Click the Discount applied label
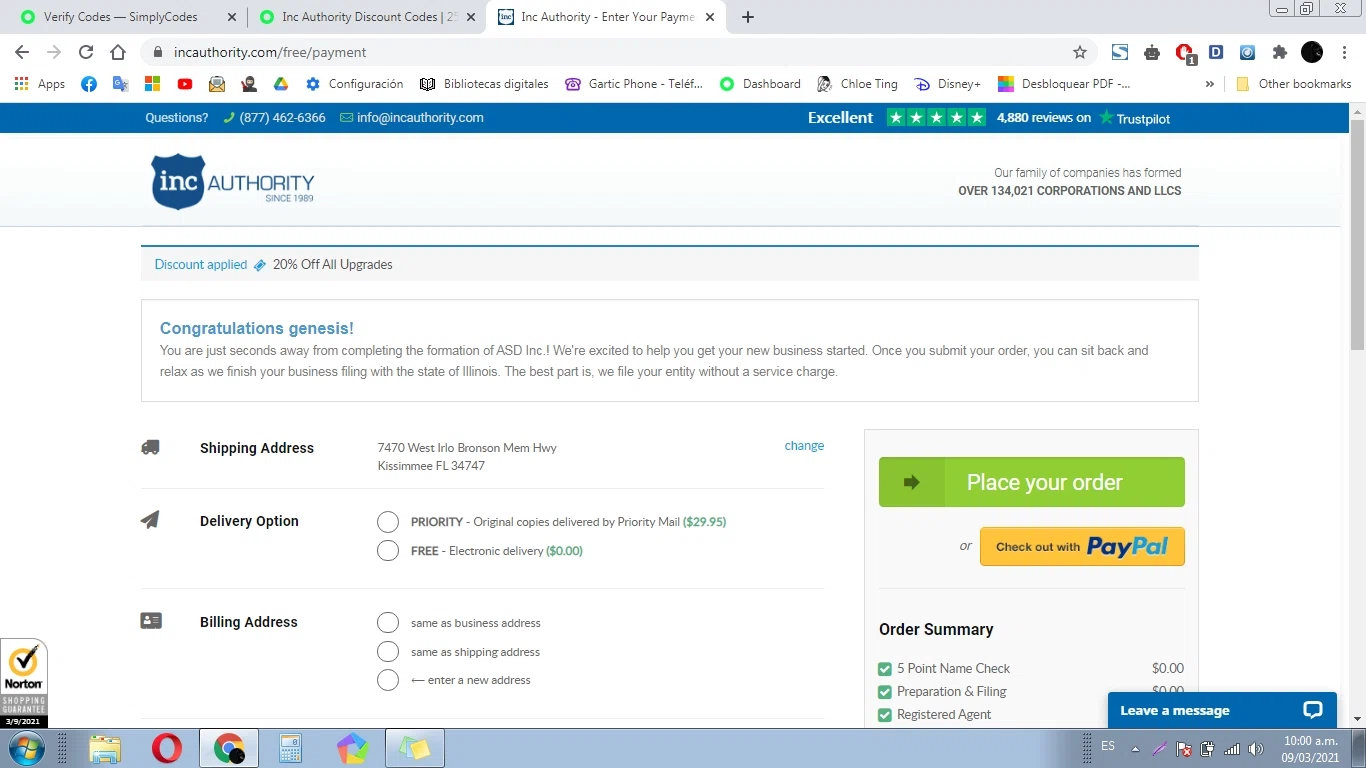1366x768 pixels. coord(201,265)
